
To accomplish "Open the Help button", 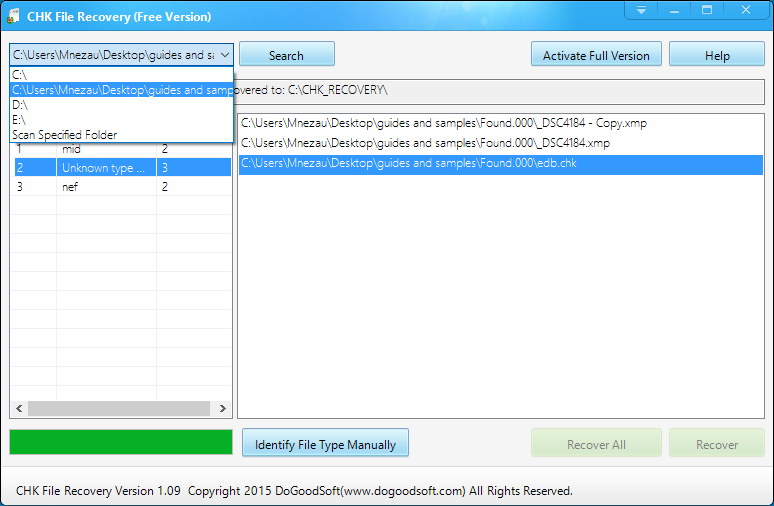I will (x=717, y=55).
